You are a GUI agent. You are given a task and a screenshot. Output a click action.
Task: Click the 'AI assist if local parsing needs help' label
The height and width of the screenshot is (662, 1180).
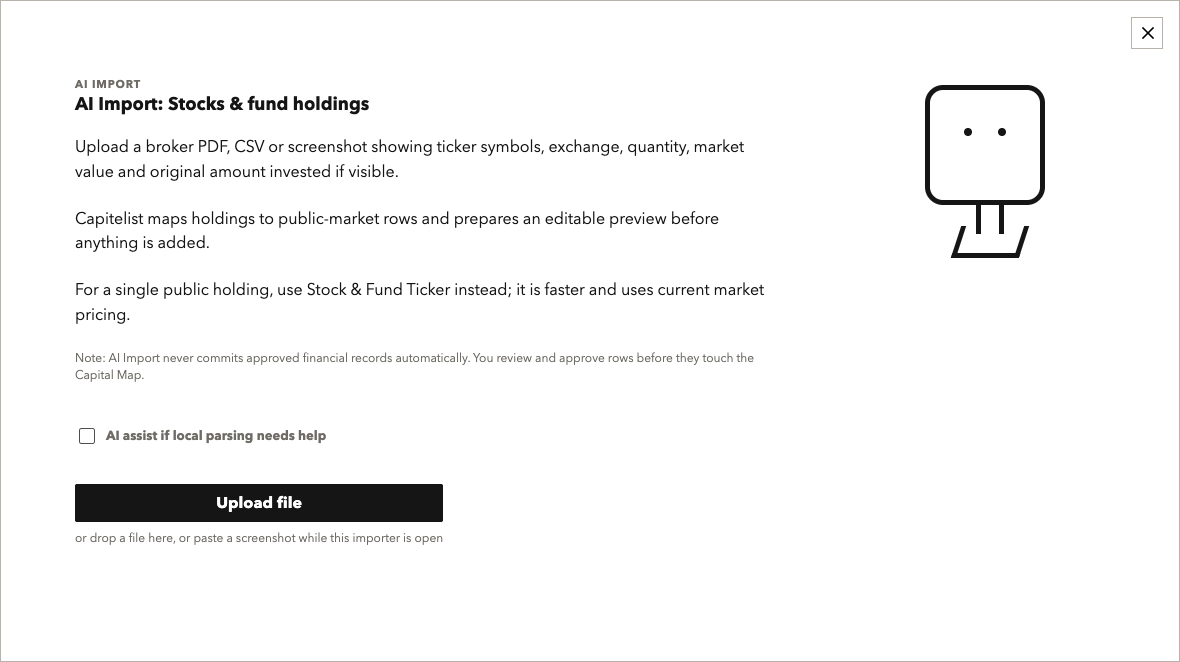pyautogui.click(x=216, y=436)
